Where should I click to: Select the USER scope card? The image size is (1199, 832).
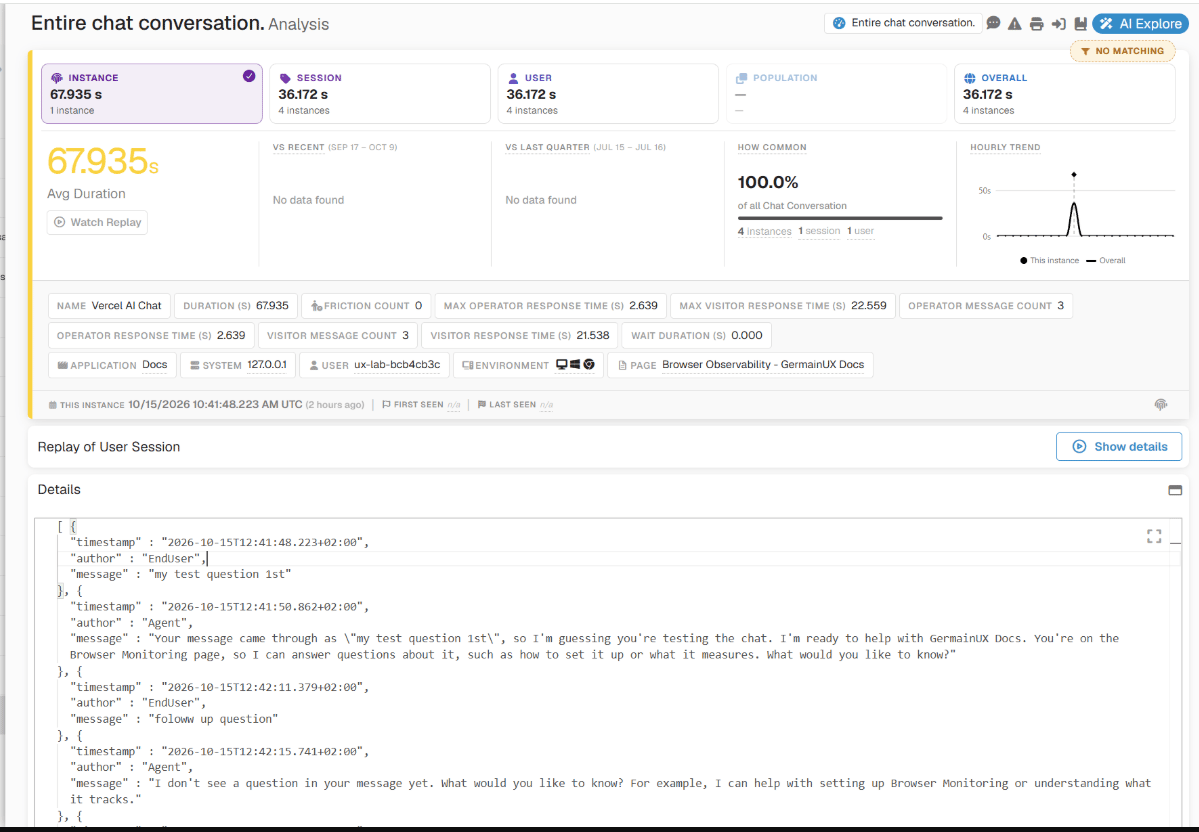click(608, 93)
